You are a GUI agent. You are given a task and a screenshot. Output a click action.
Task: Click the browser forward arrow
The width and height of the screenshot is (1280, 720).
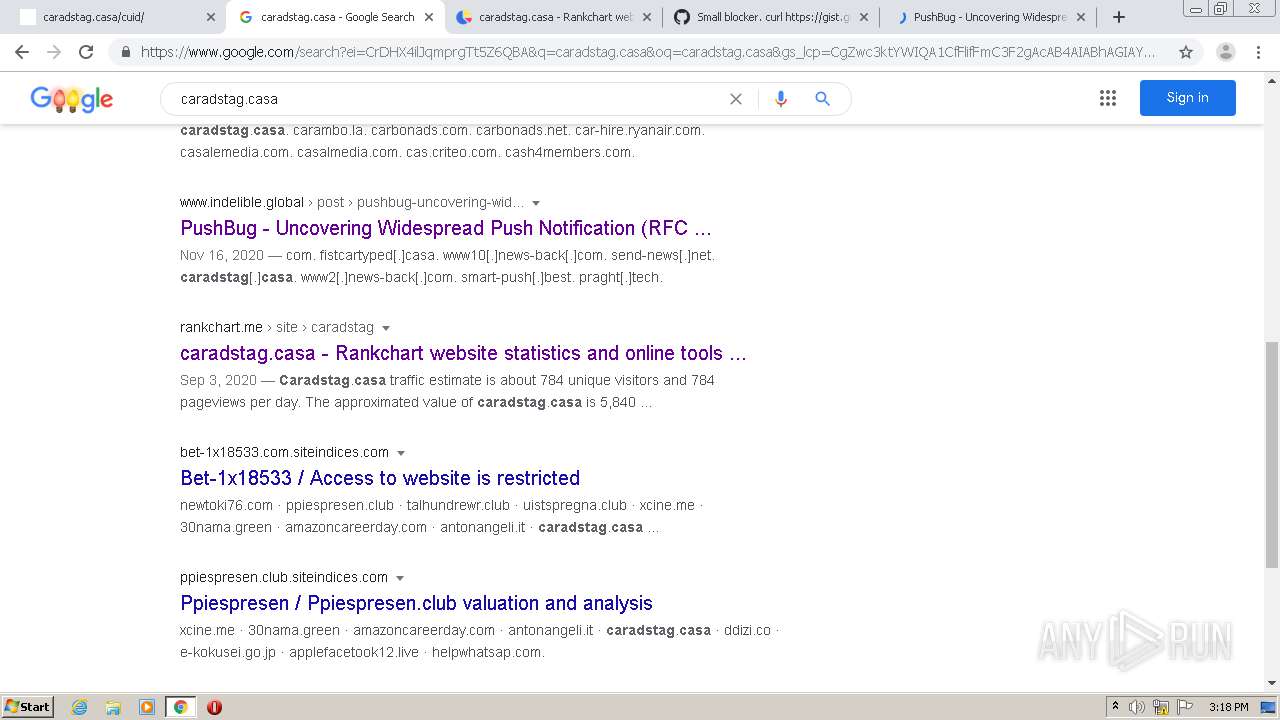point(54,52)
